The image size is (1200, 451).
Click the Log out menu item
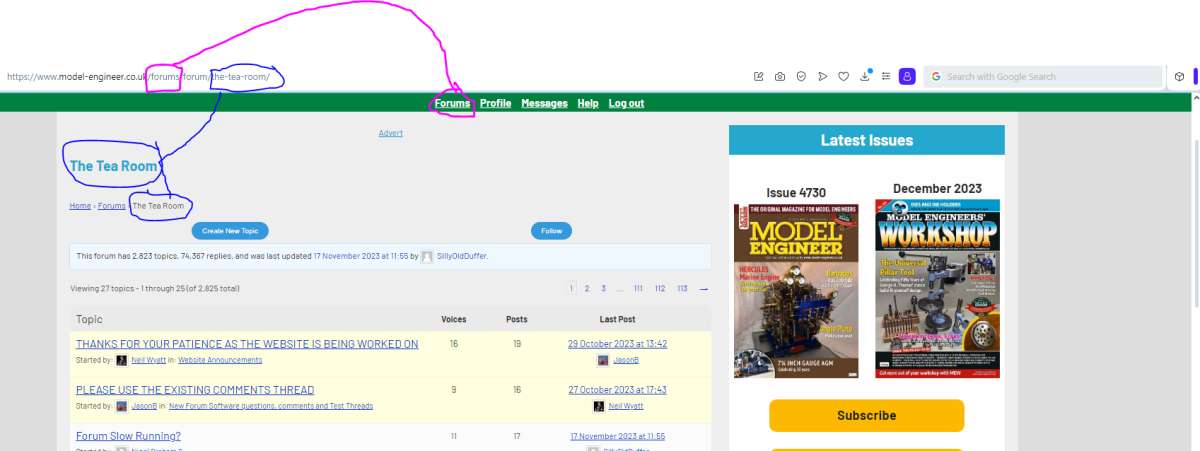[626, 103]
